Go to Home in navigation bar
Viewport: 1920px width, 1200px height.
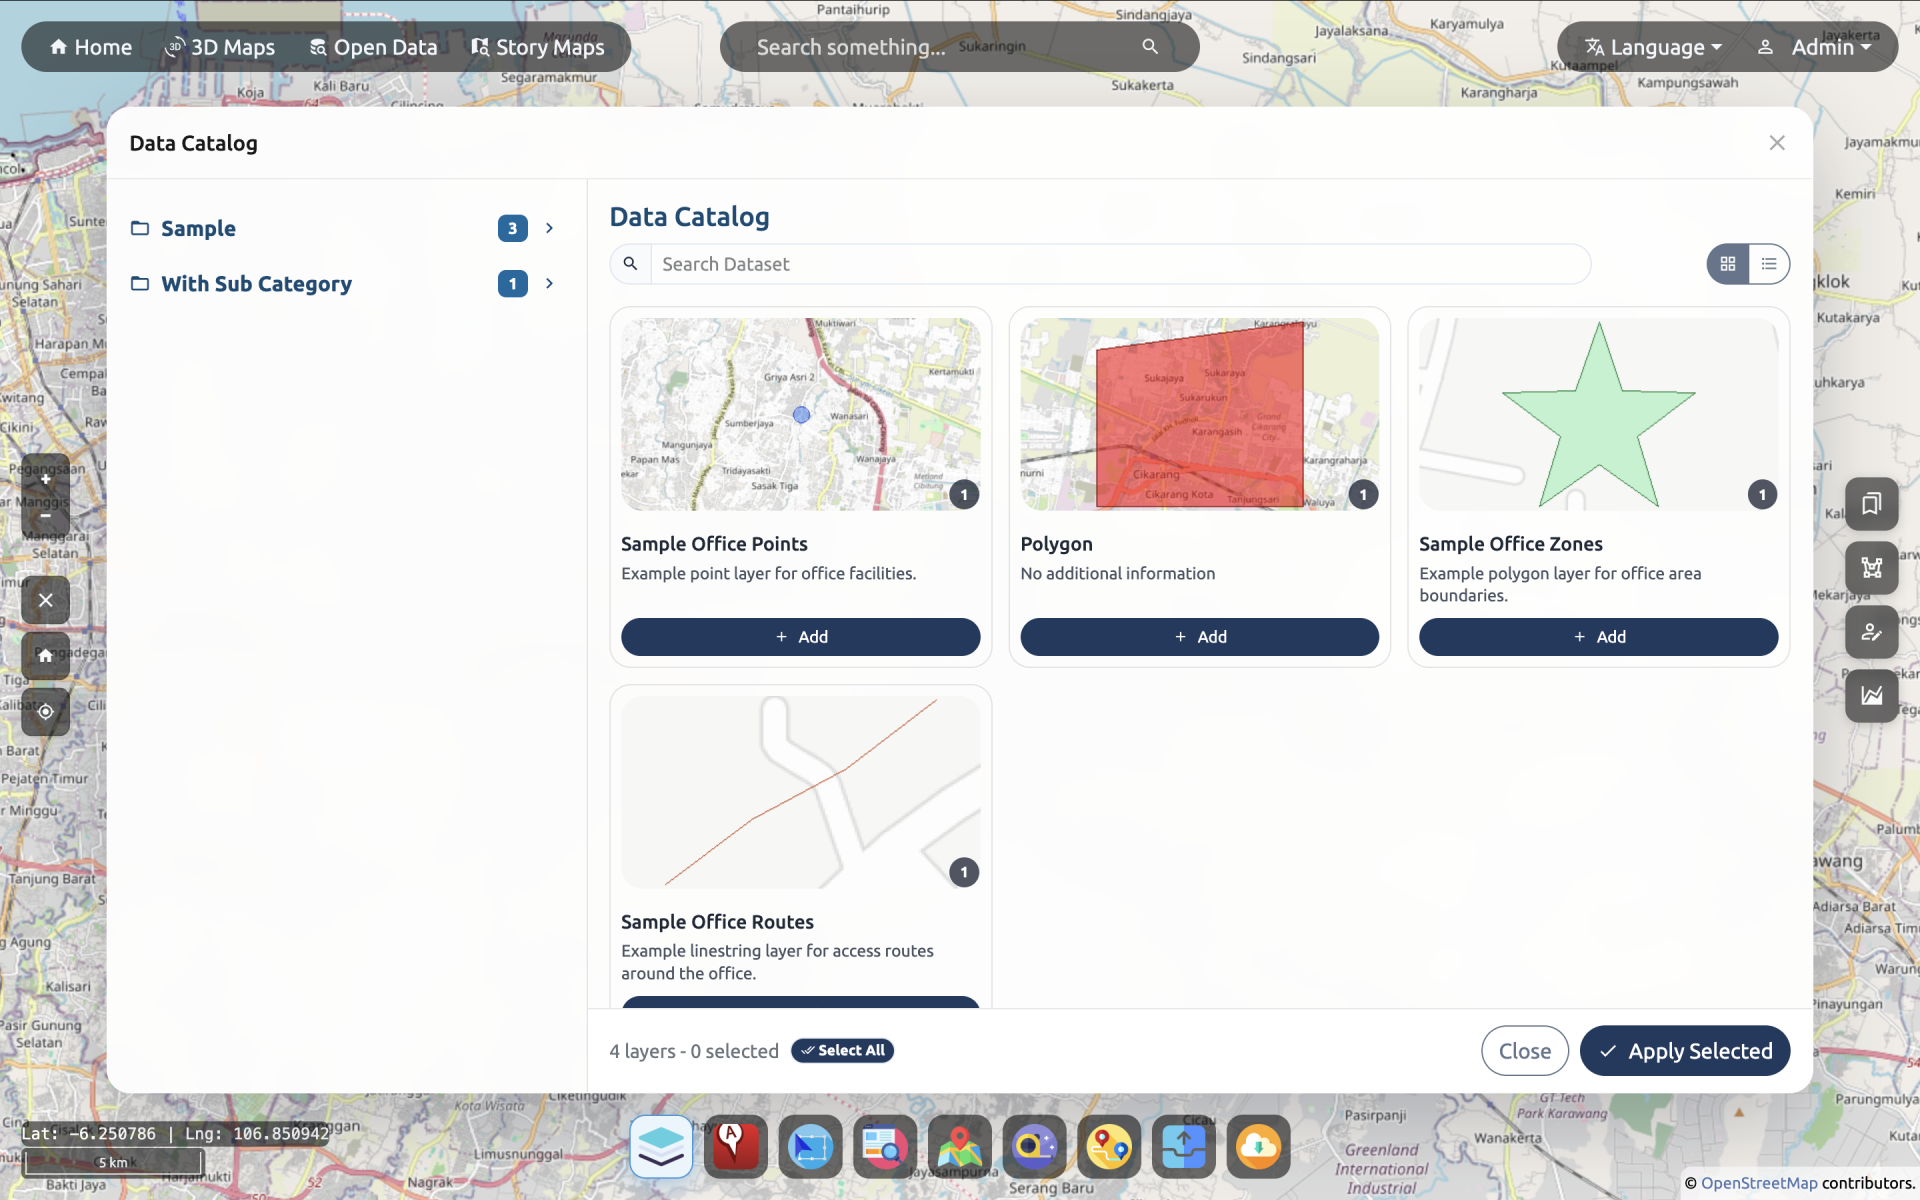90,47
